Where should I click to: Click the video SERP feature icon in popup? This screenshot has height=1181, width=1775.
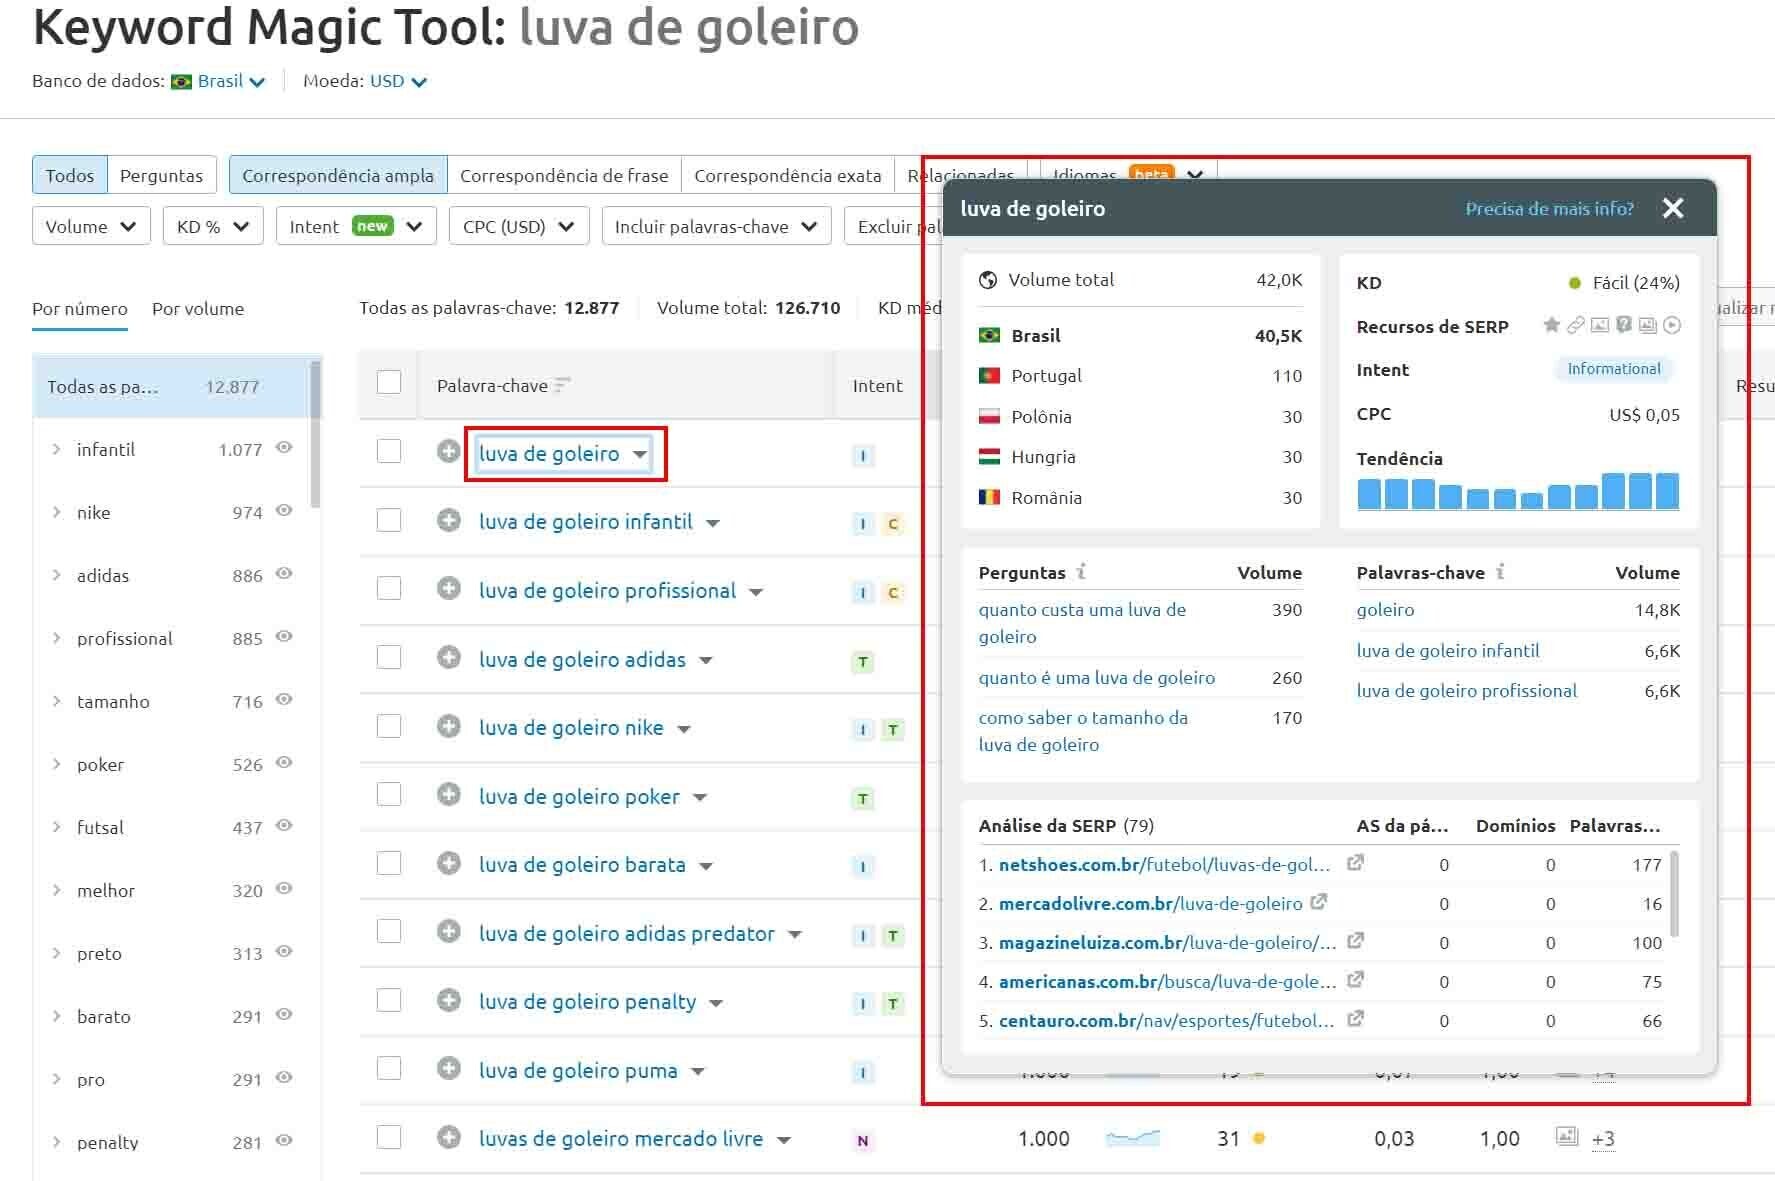click(x=1672, y=325)
